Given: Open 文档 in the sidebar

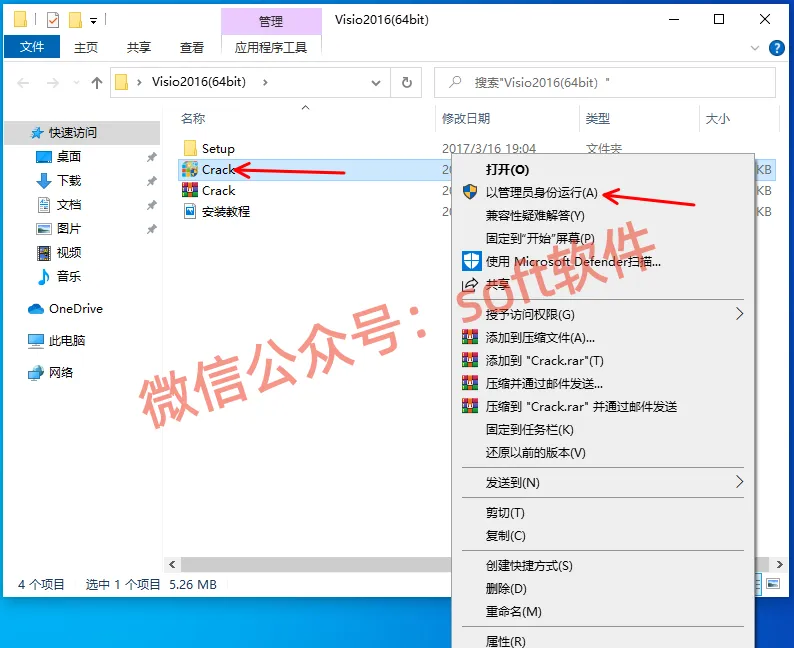Looking at the screenshot, I should (68, 205).
